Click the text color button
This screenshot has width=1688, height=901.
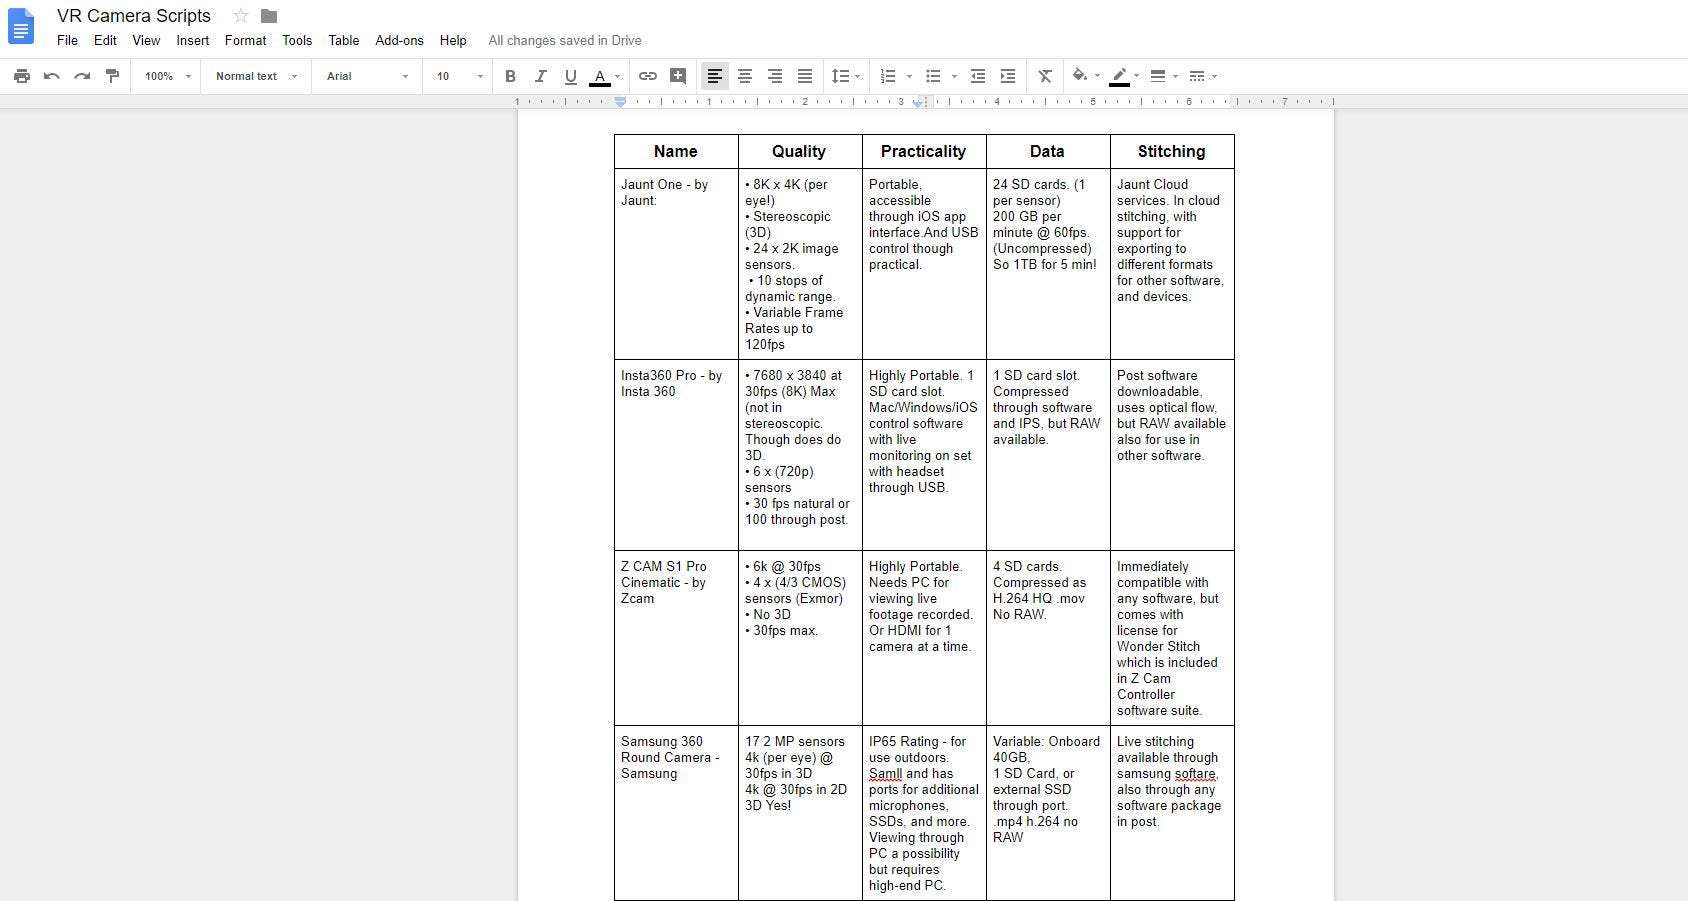point(600,76)
